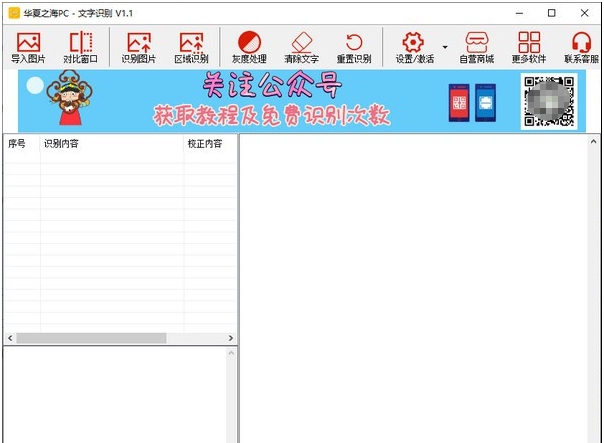The width and height of the screenshot is (604, 443).
Task: Minimize the 文字识别 window
Action: [519, 13]
